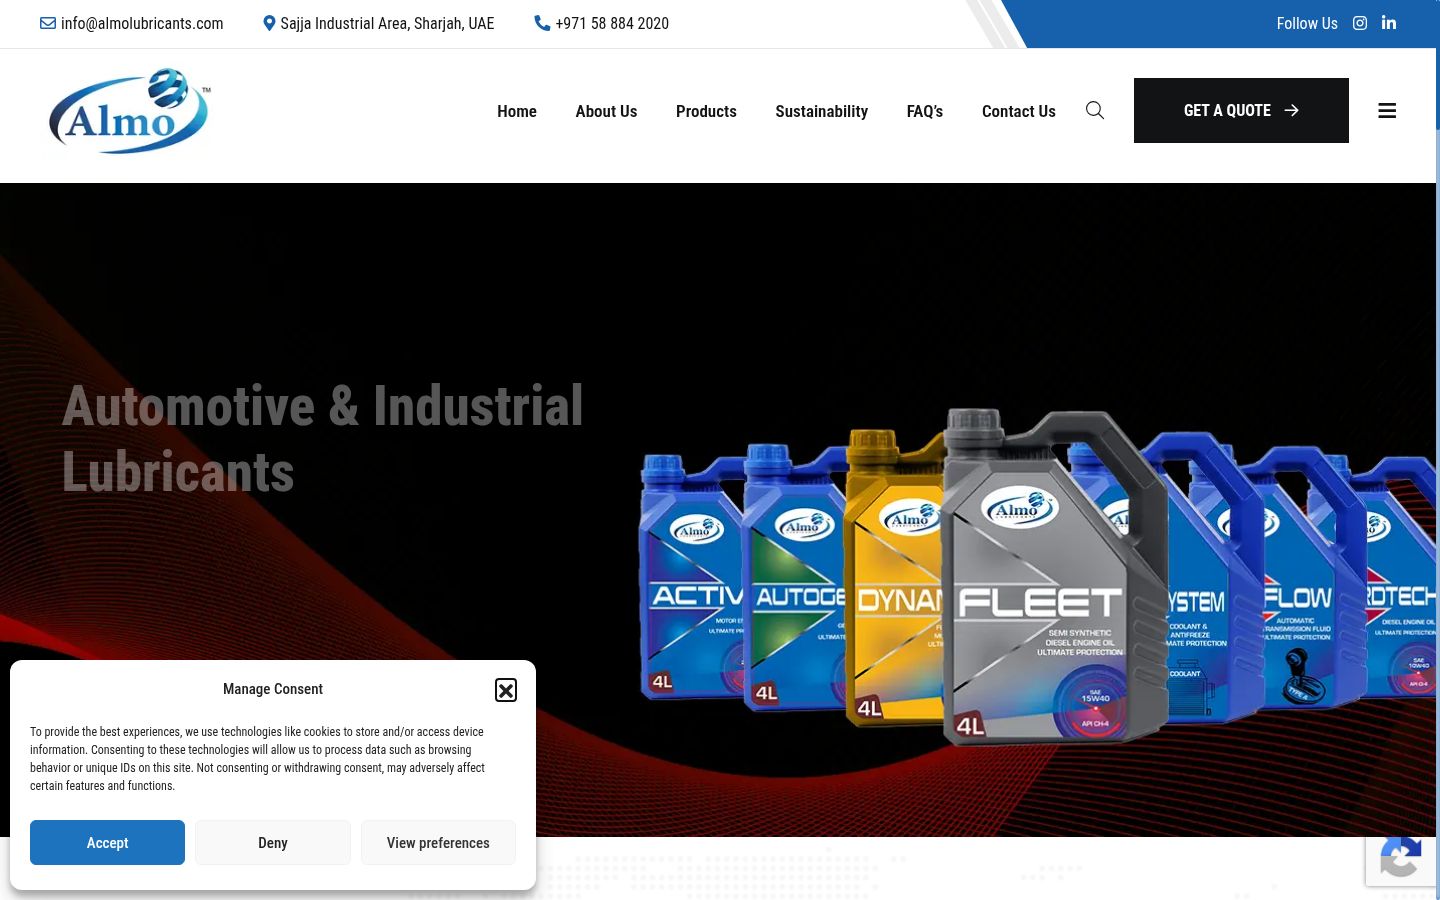
Task: Go to the Home menu item
Action: point(517,111)
